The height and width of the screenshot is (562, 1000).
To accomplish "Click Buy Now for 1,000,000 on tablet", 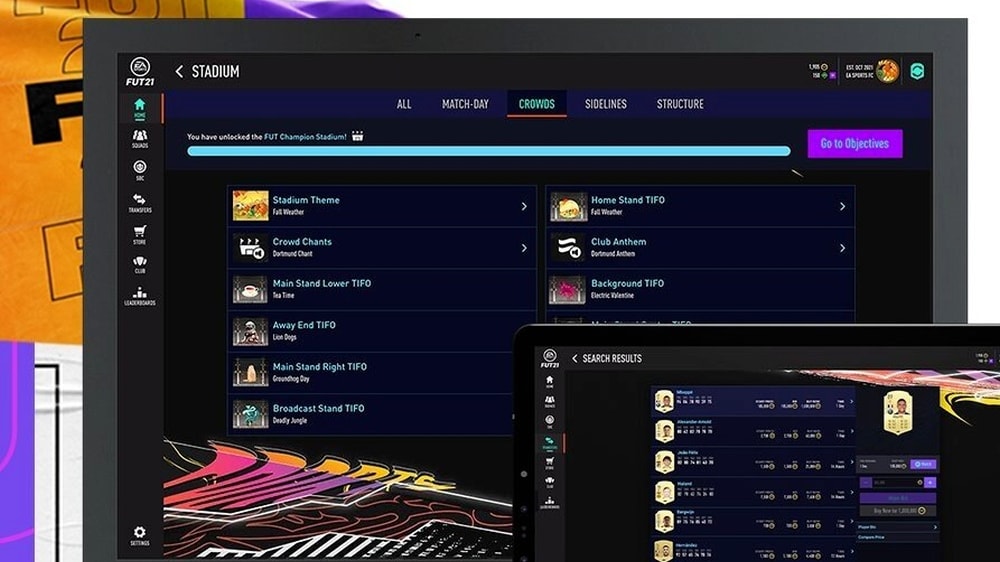I will 898,510.
